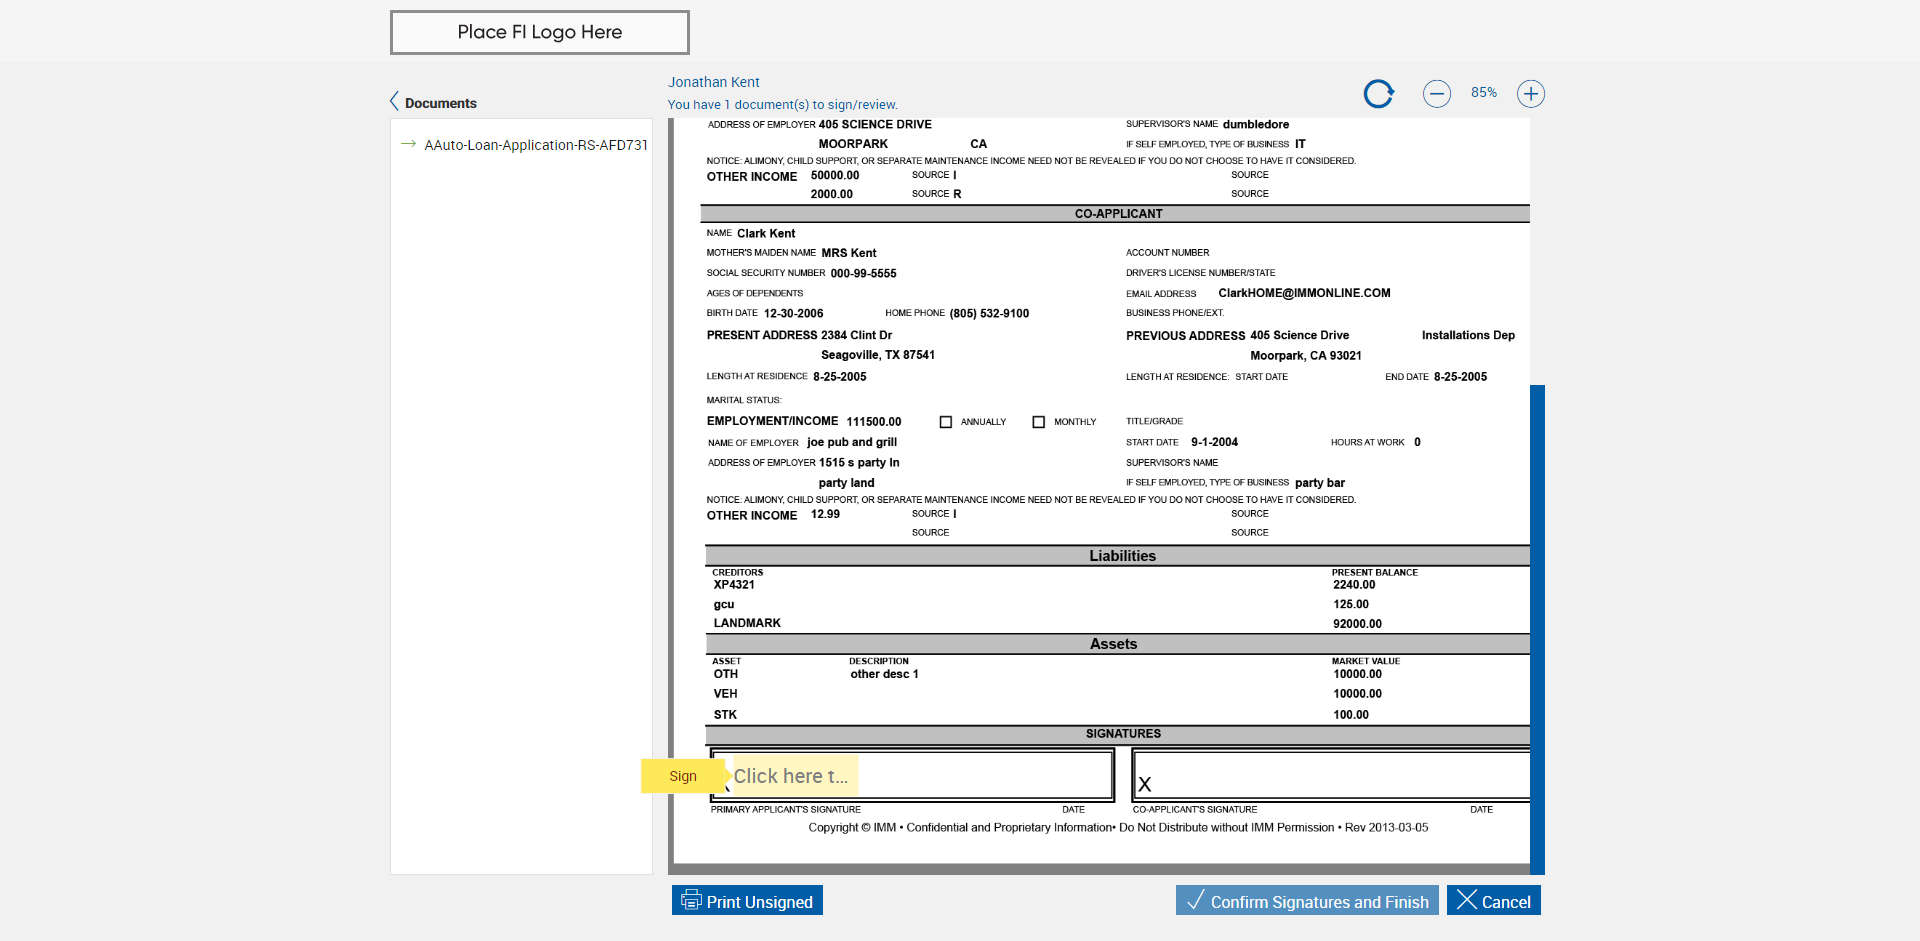Tick the MONTHLY checkbox for co-applicant income

1039,422
